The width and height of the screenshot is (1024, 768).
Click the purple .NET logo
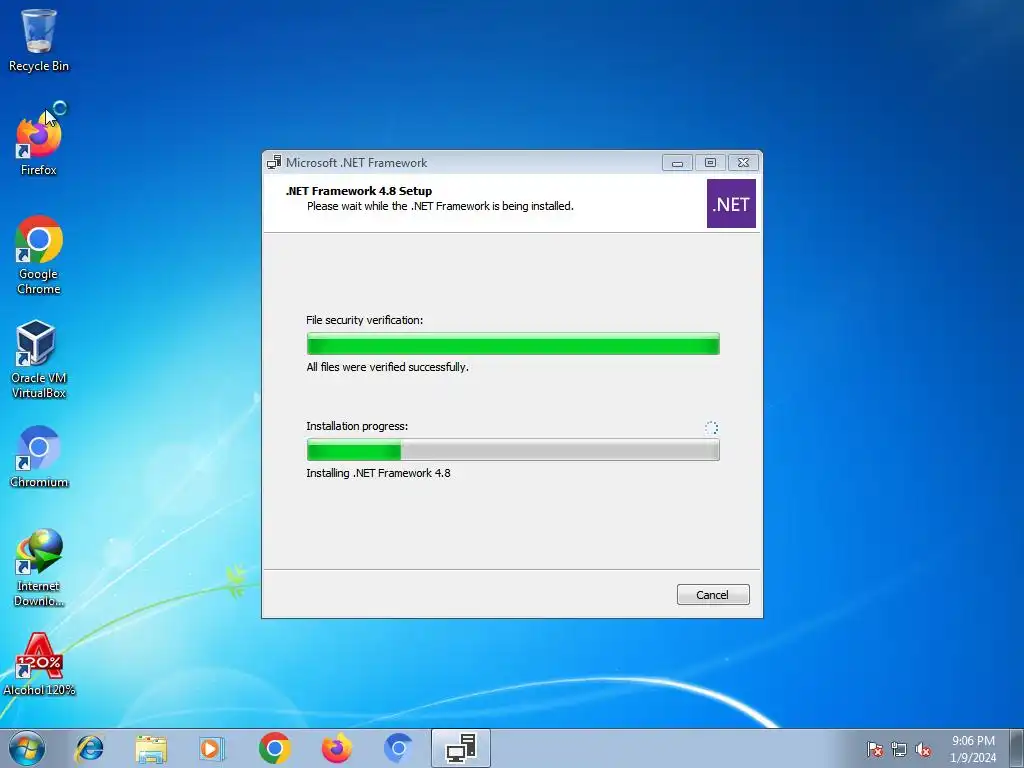731,204
